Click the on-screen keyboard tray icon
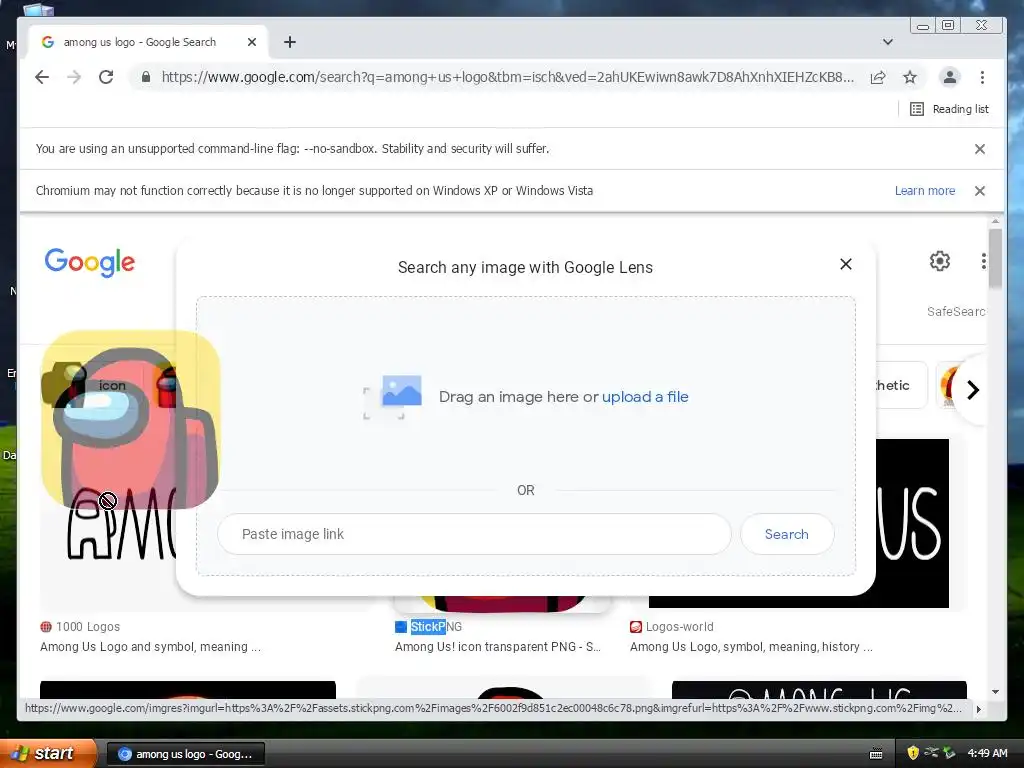Image resolution: width=1024 pixels, height=768 pixels. click(x=876, y=754)
